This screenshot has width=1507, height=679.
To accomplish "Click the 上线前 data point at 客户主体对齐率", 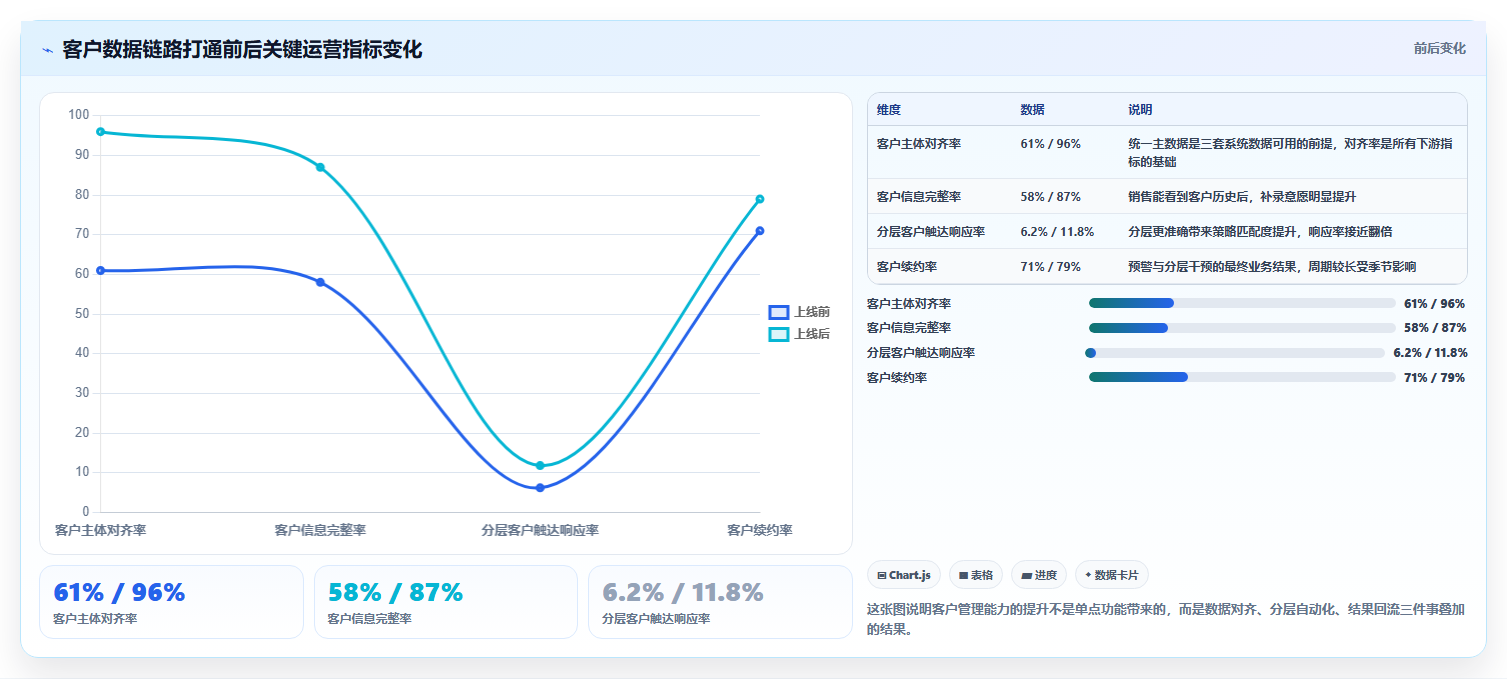I will [x=100, y=270].
